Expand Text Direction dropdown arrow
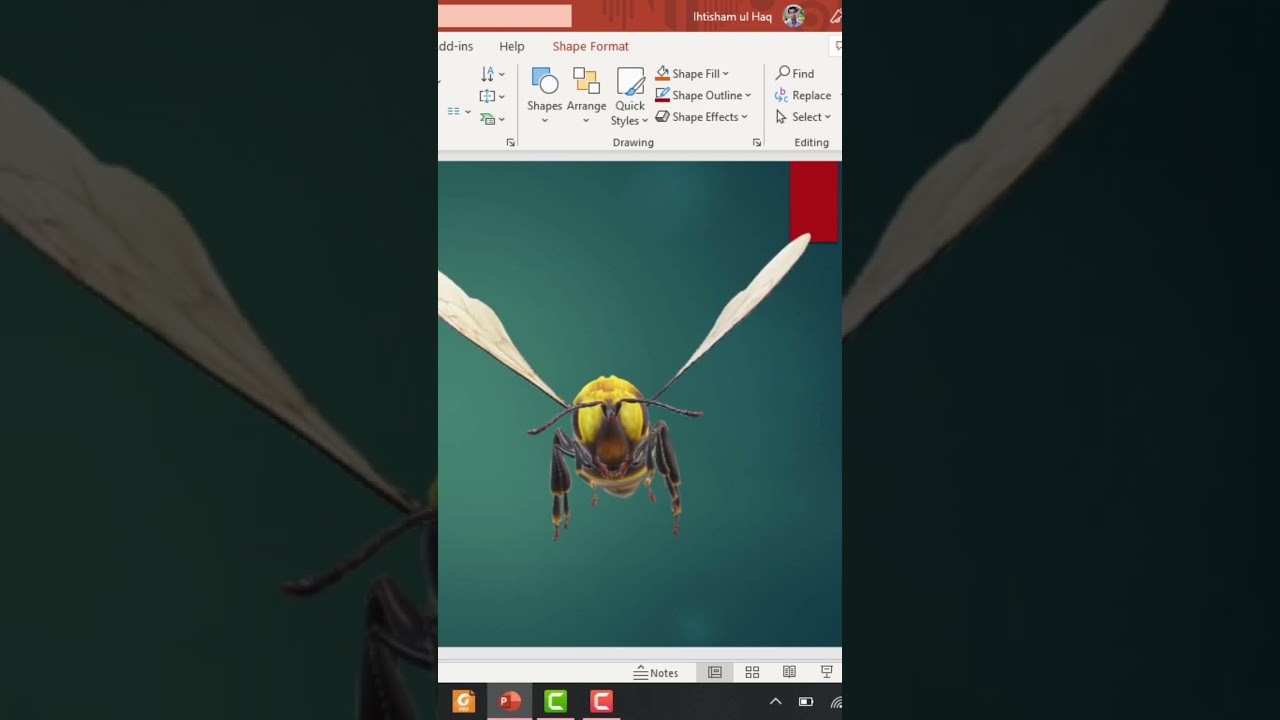Viewport: 1280px width, 720px height. 502,75
